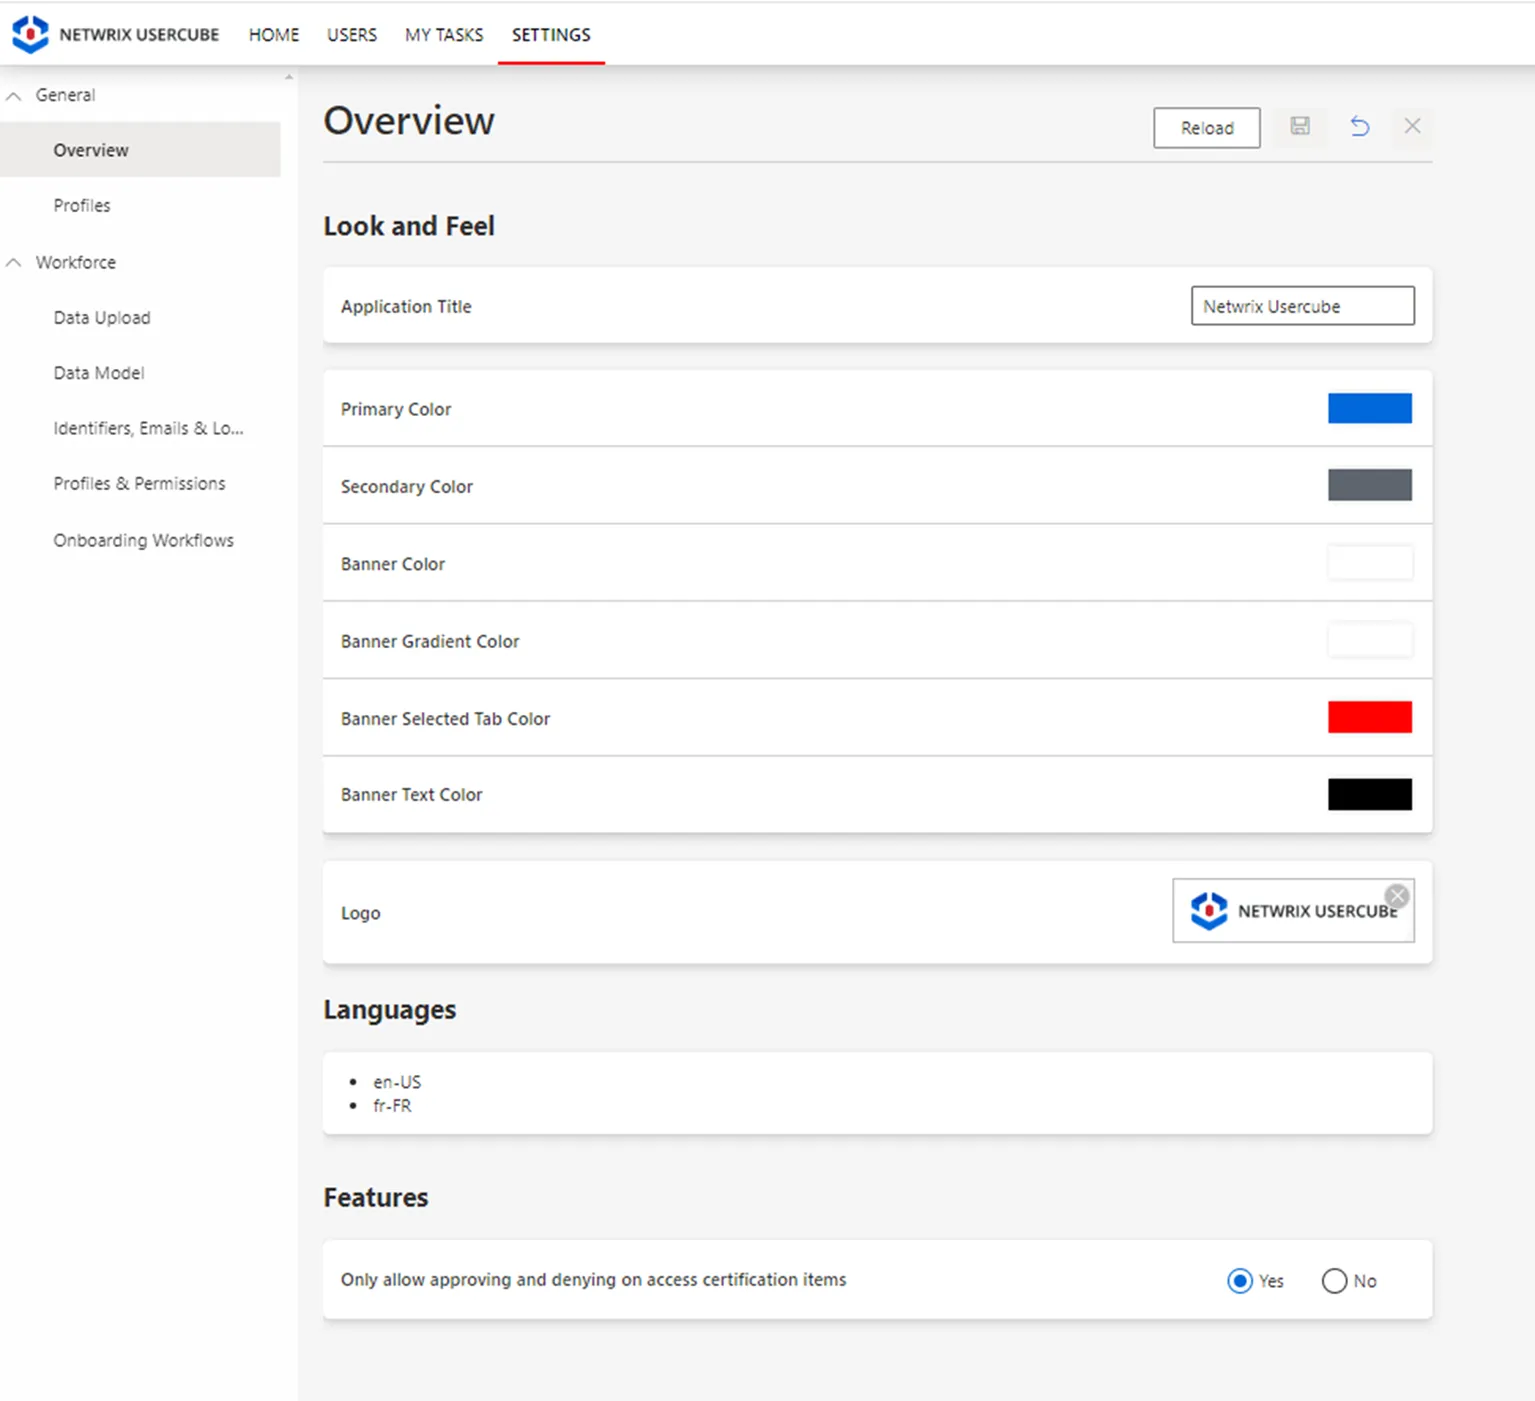Click the black Banner Text Color swatch
Viewport: 1535px width, 1401px height.
[1370, 794]
